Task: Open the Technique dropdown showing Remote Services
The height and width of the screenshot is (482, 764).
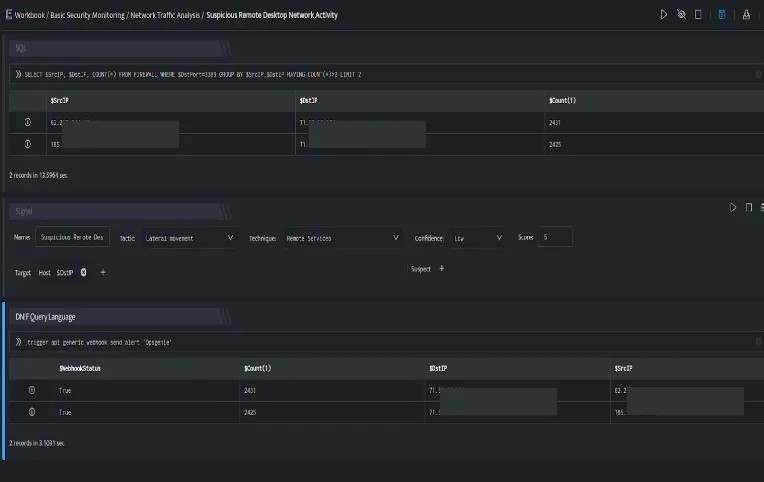Action: [343, 238]
